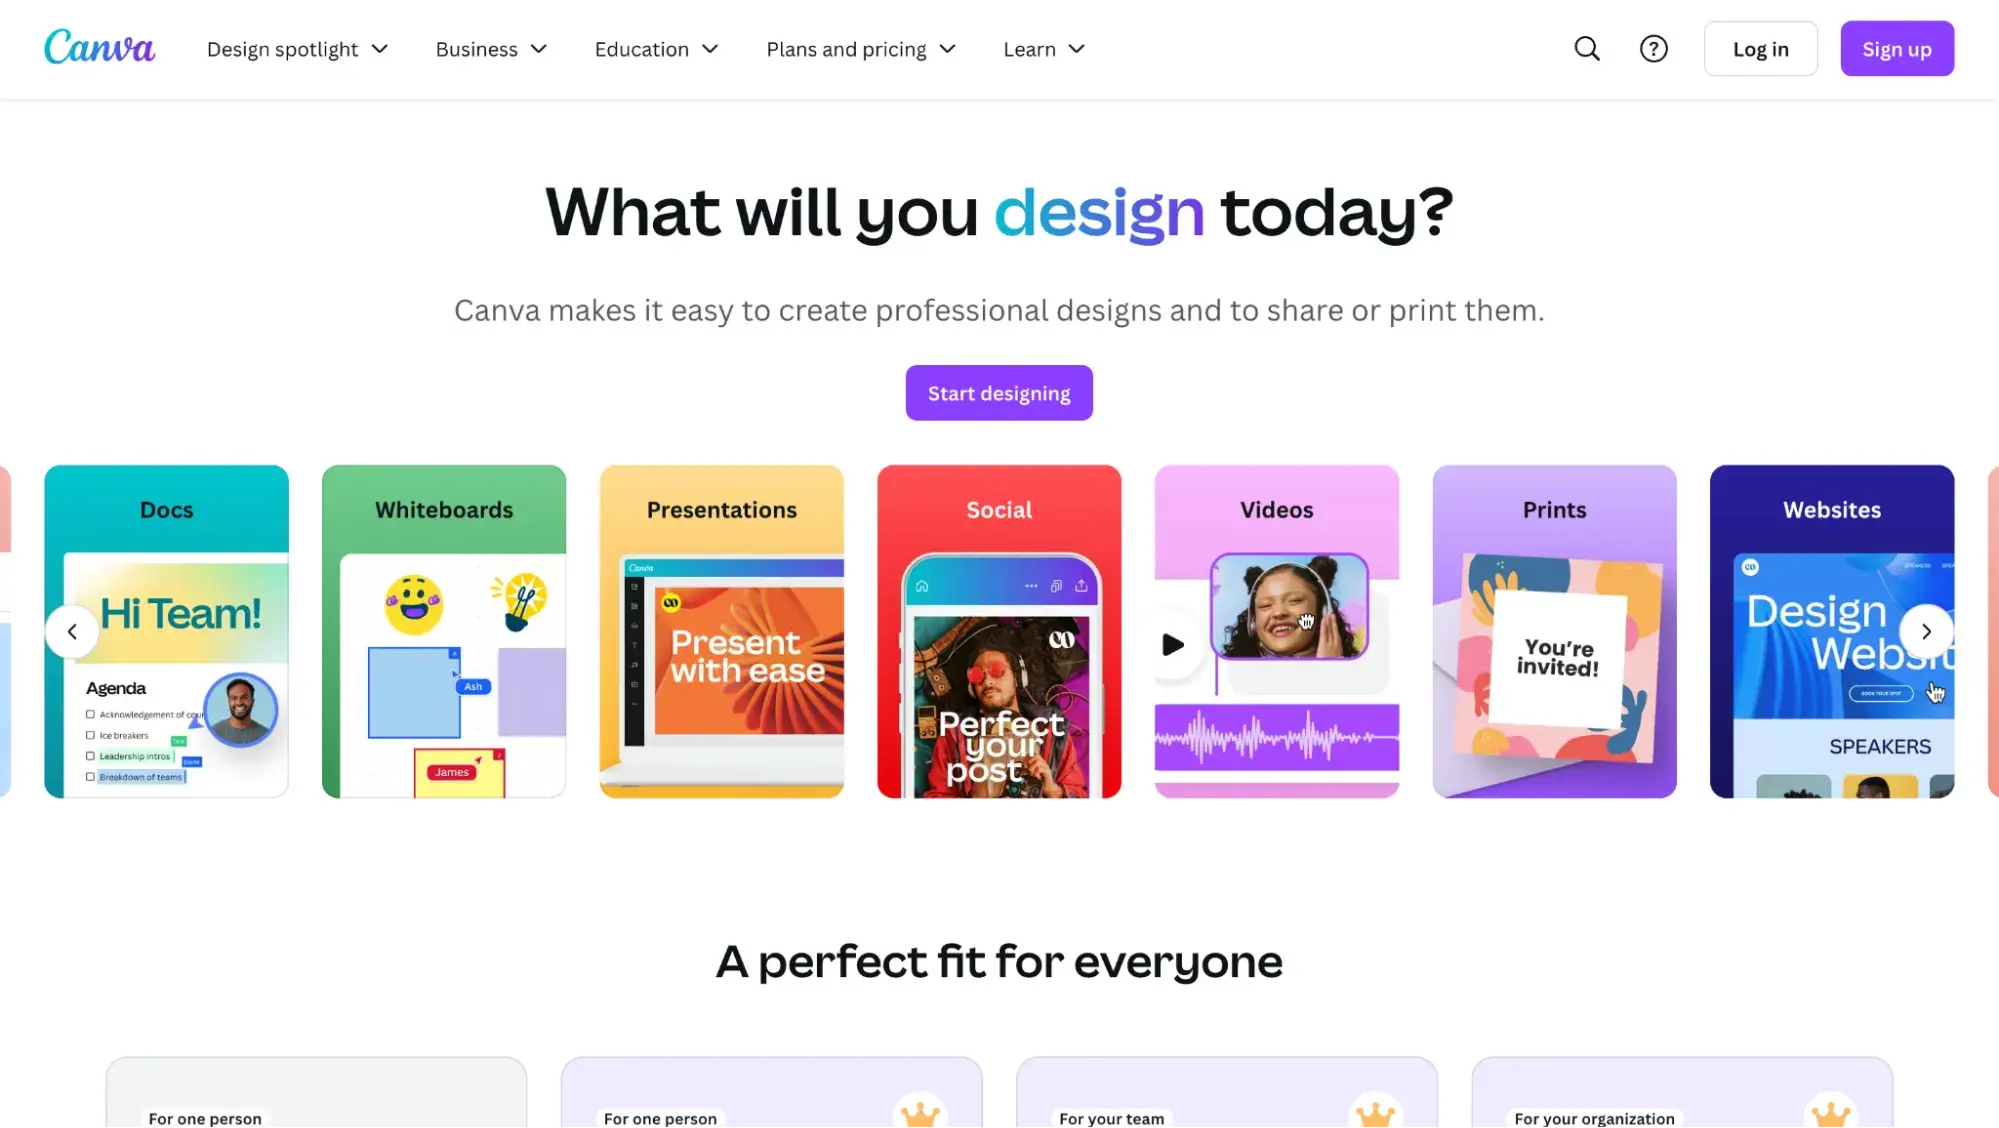This screenshot has height=1128, width=1999.
Task: Click the Log in link
Action: [1760, 48]
